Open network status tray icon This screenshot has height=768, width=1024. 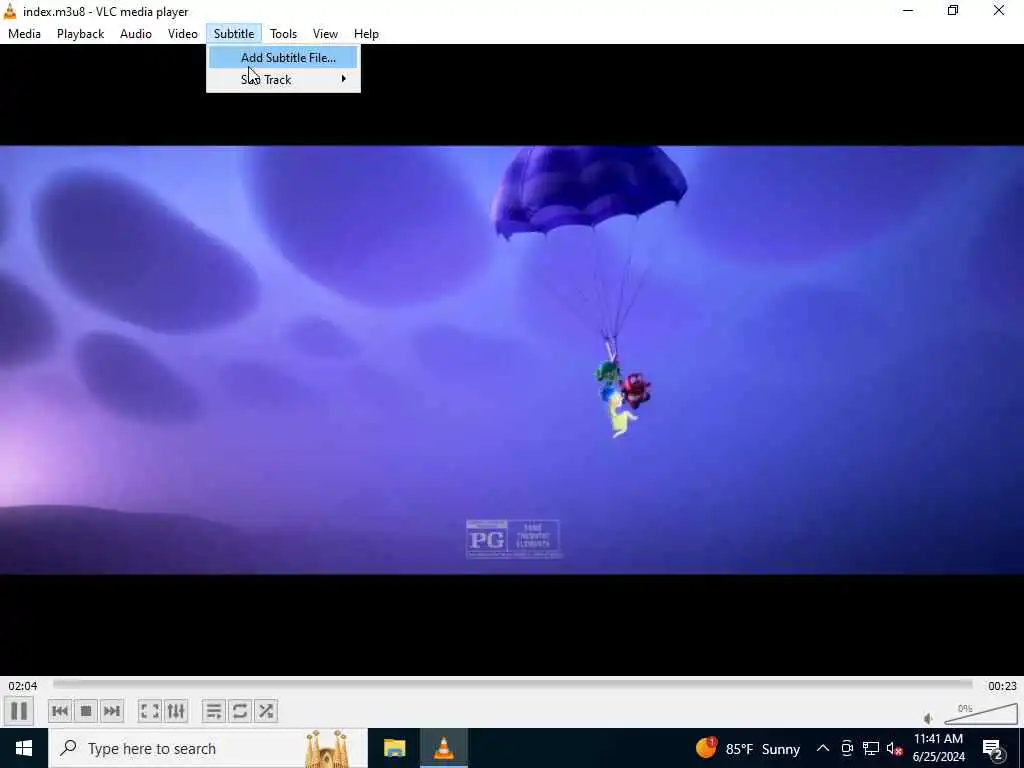click(x=871, y=748)
